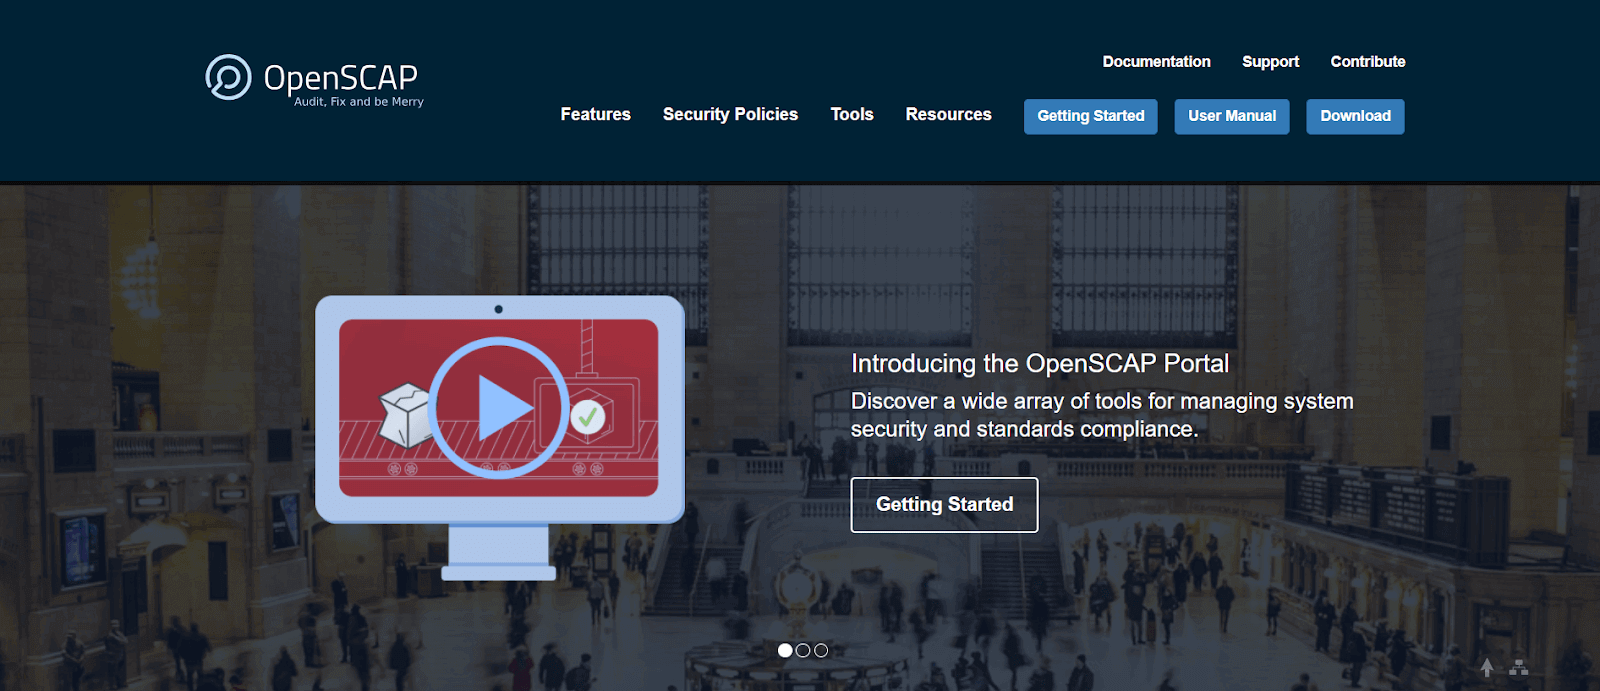
Task: Click the blue Getting Started header button
Action: click(x=1091, y=116)
